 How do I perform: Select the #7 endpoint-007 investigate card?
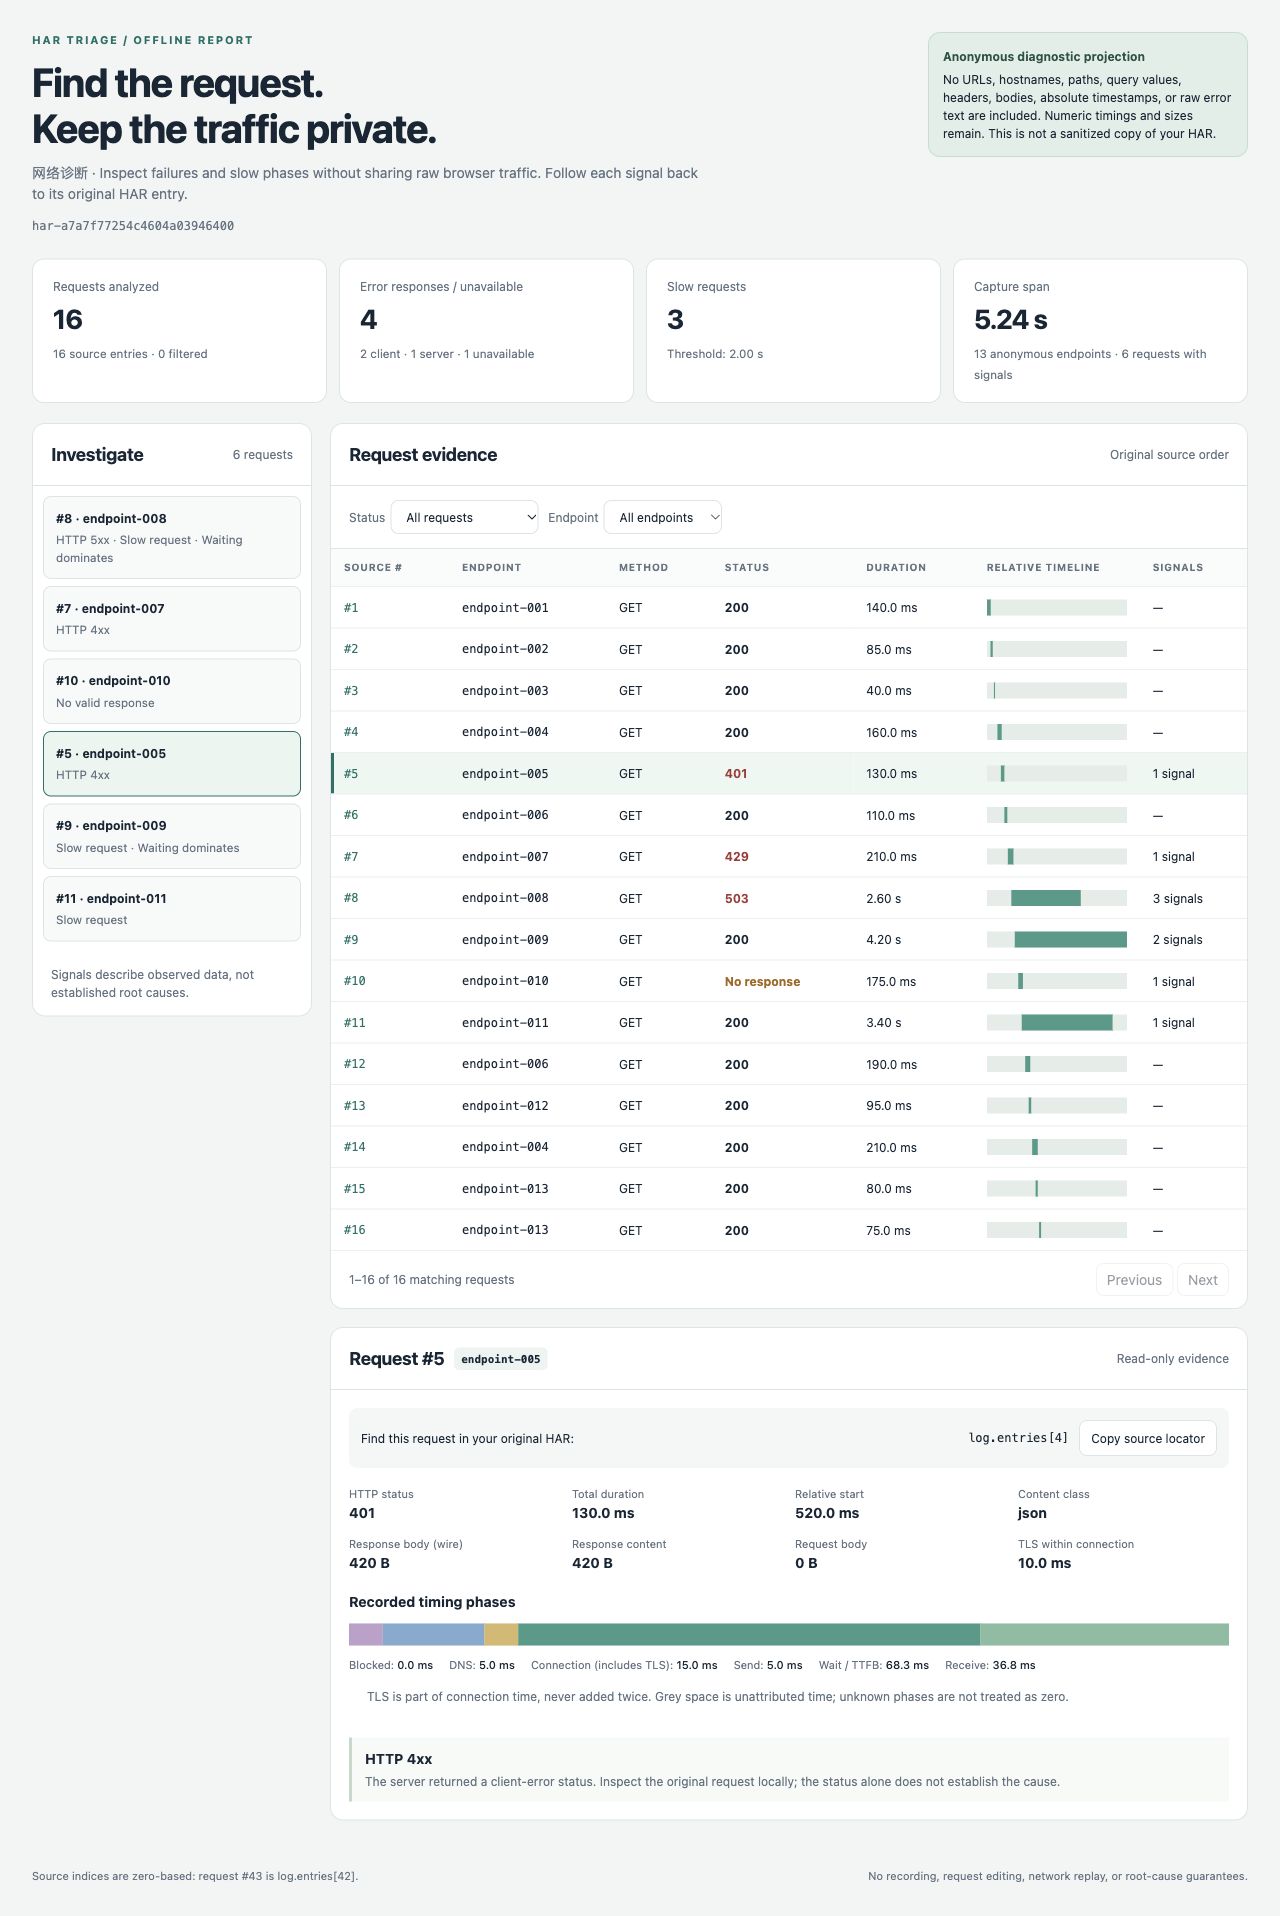point(172,618)
